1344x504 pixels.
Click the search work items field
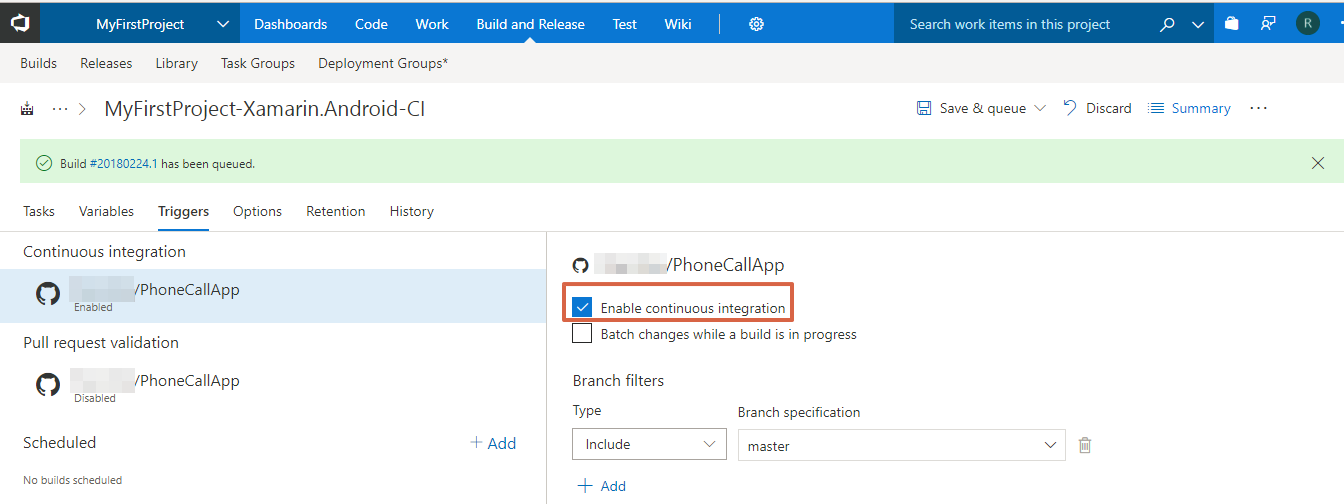click(x=1025, y=24)
